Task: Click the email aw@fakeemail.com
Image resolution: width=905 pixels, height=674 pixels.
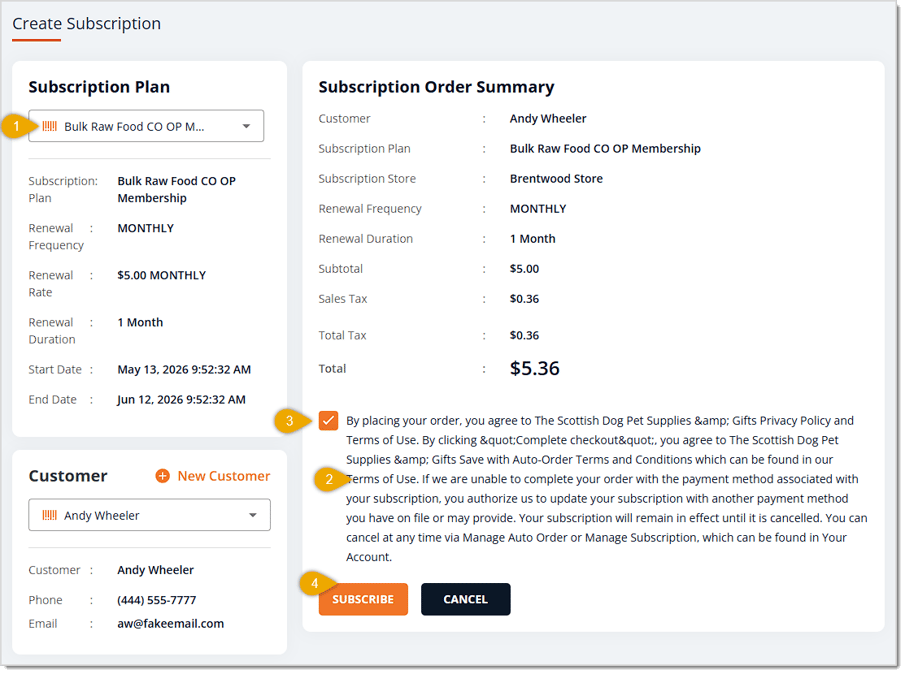Action: tap(170, 624)
